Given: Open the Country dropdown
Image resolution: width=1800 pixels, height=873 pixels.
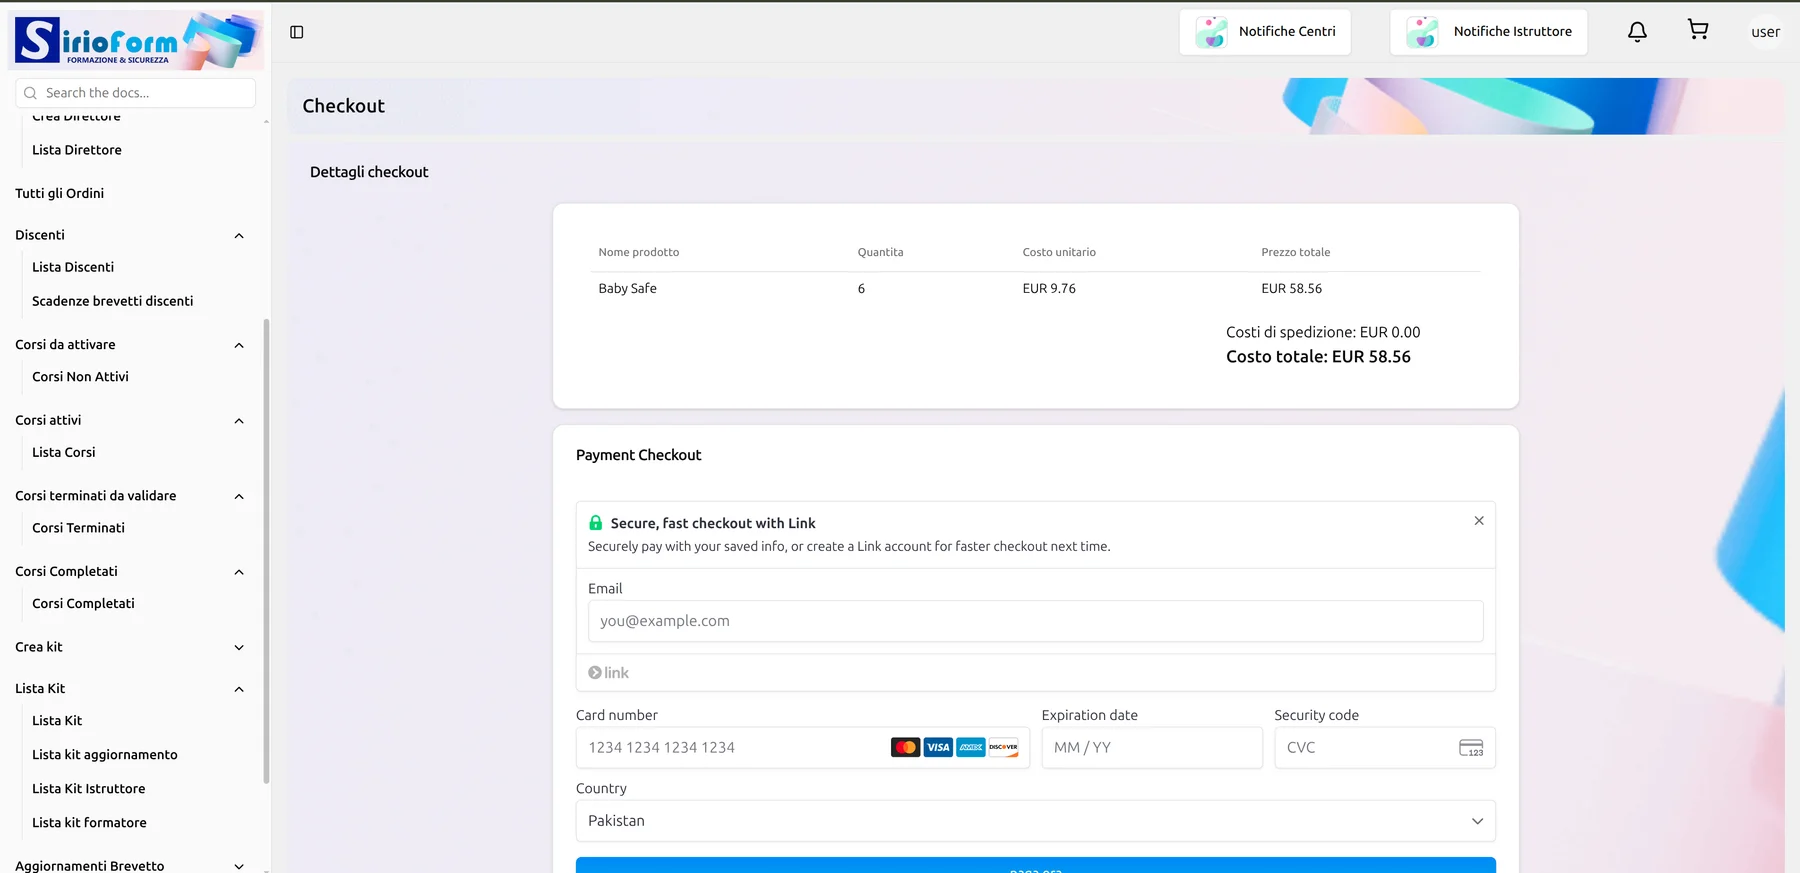Looking at the screenshot, I should (1036, 821).
